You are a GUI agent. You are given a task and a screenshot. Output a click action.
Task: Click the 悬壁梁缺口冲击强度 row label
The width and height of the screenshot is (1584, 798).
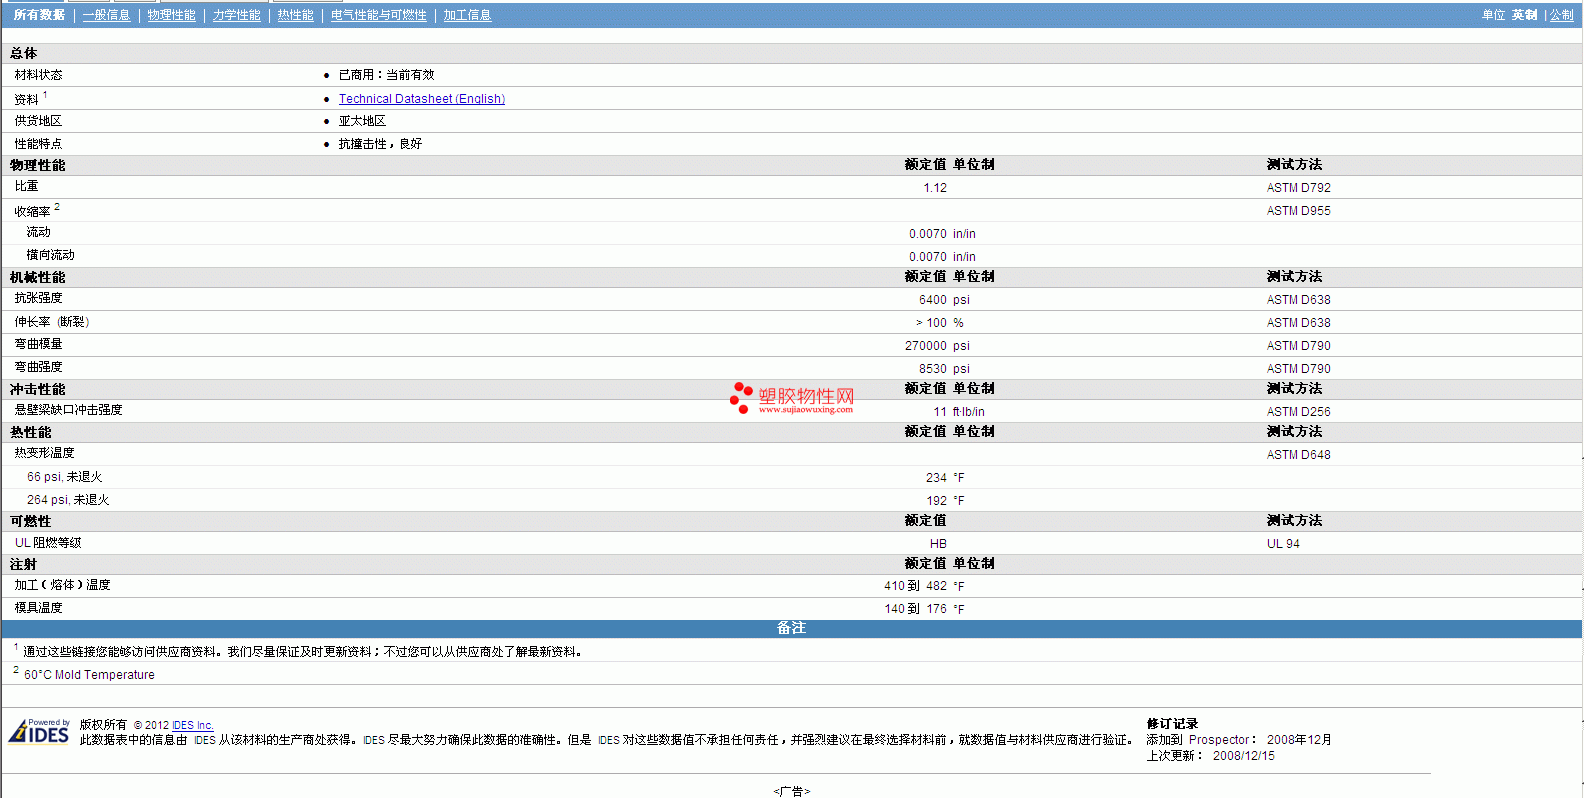[68, 410]
